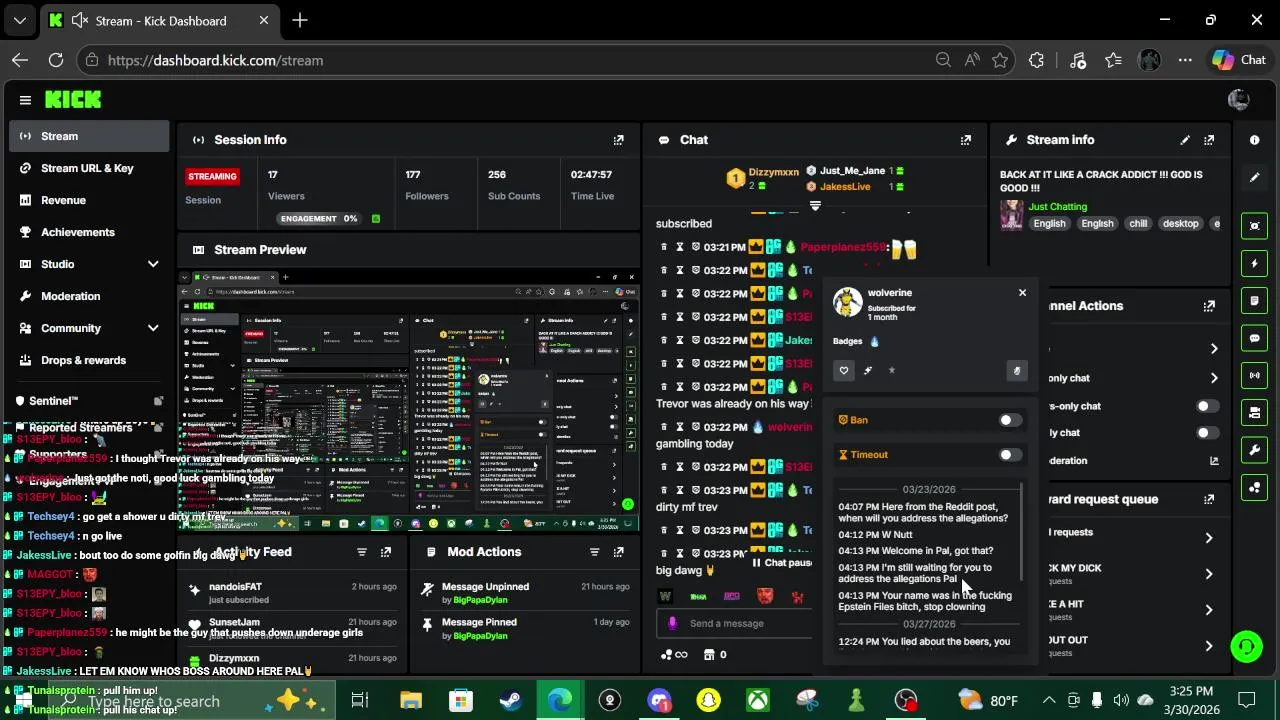Open the Revenue page
1280x720 pixels.
89,200
